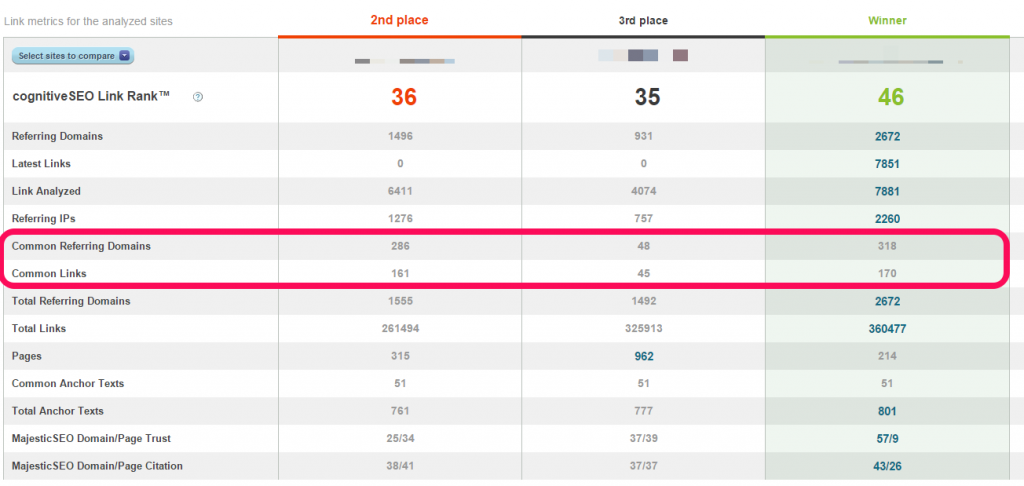The image size is (1024, 486).
Task: Select the 3rd place column header
Action: pyautogui.click(x=643, y=21)
